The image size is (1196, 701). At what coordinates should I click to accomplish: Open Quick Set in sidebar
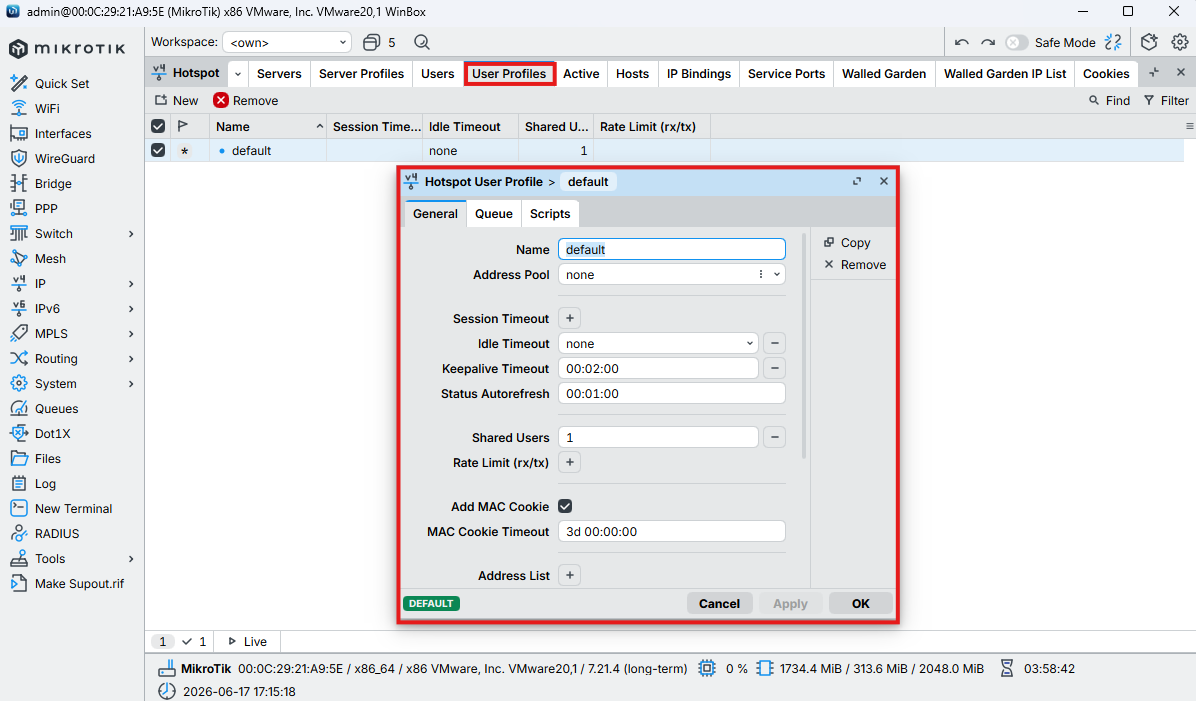point(61,83)
